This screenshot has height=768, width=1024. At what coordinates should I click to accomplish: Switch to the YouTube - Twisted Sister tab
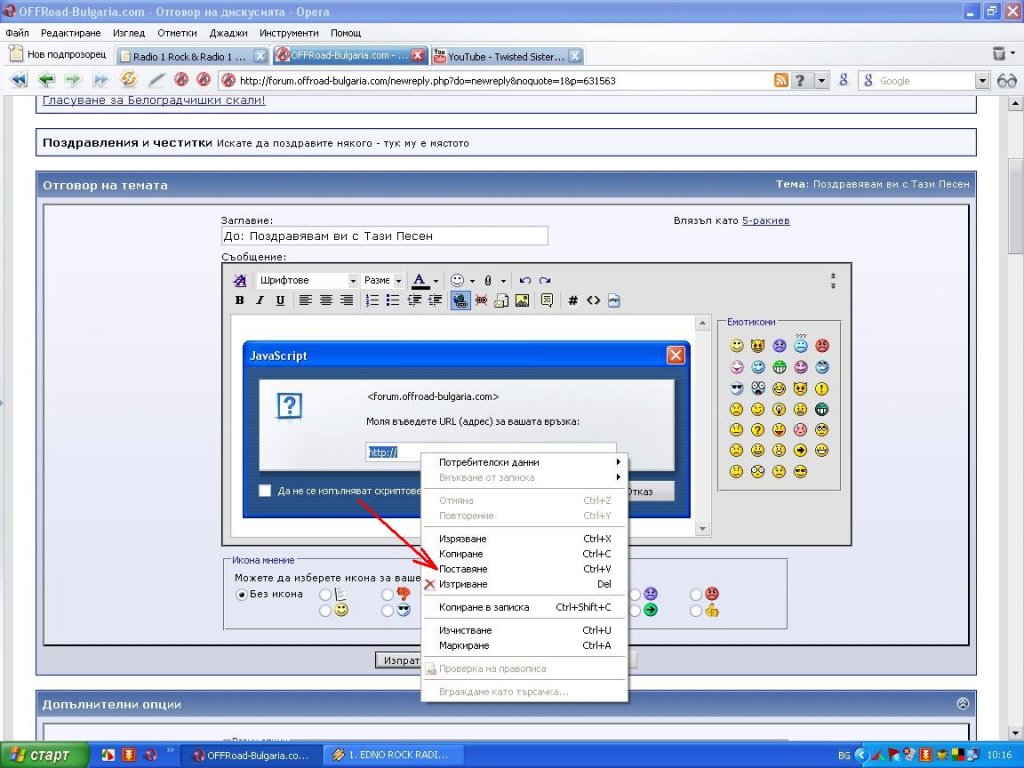[506, 56]
